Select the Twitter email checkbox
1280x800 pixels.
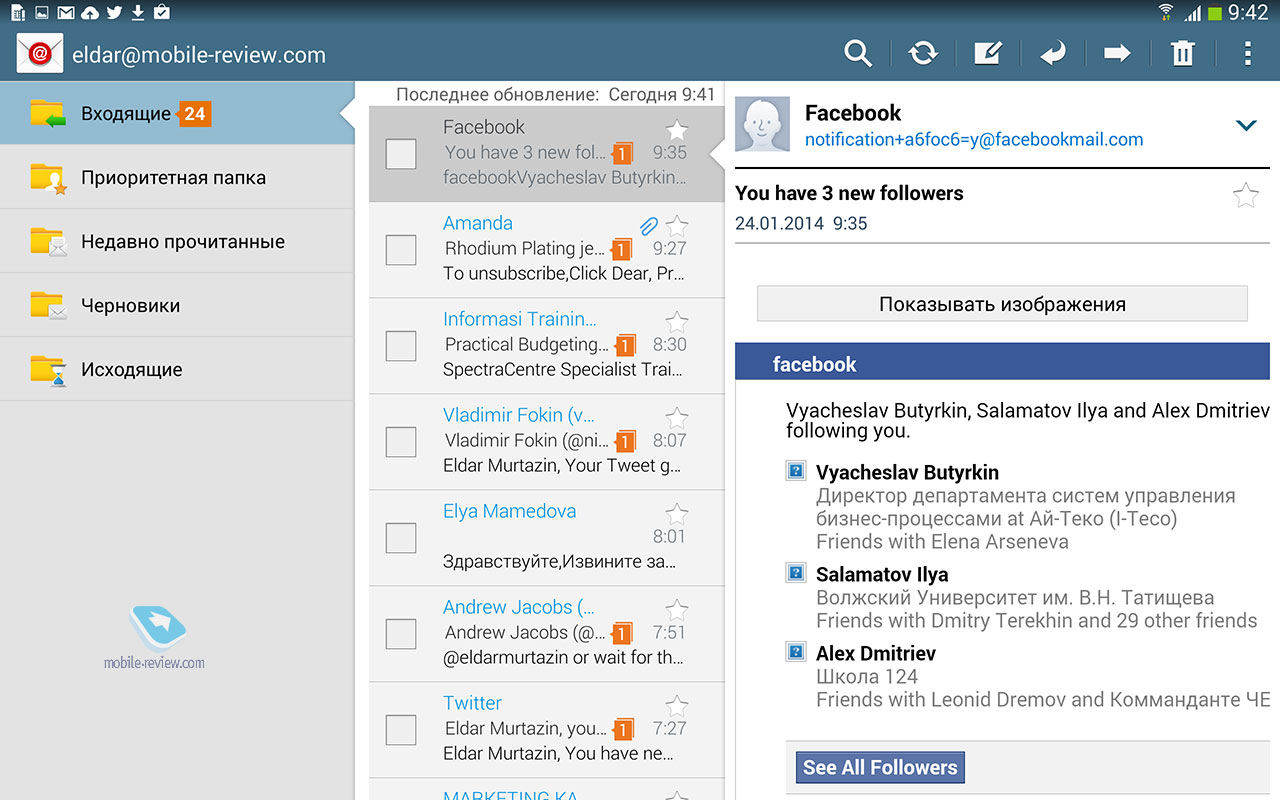pos(401,730)
